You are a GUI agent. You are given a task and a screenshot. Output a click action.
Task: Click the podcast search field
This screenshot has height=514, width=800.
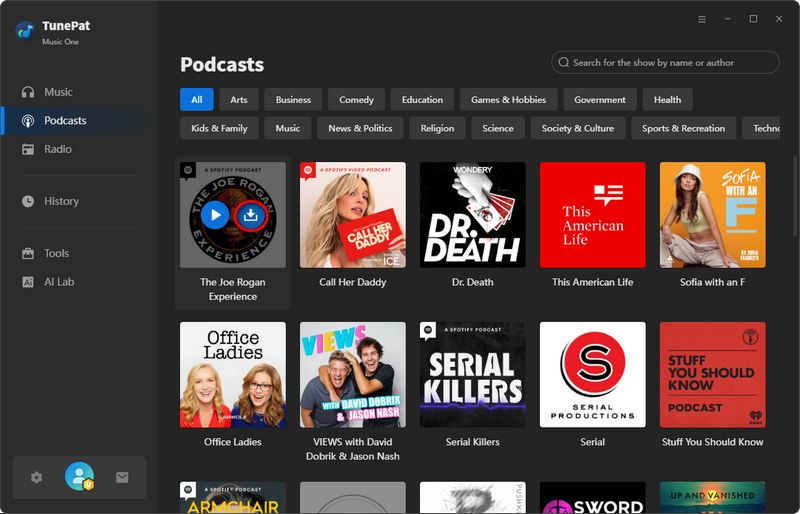[x=665, y=62]
